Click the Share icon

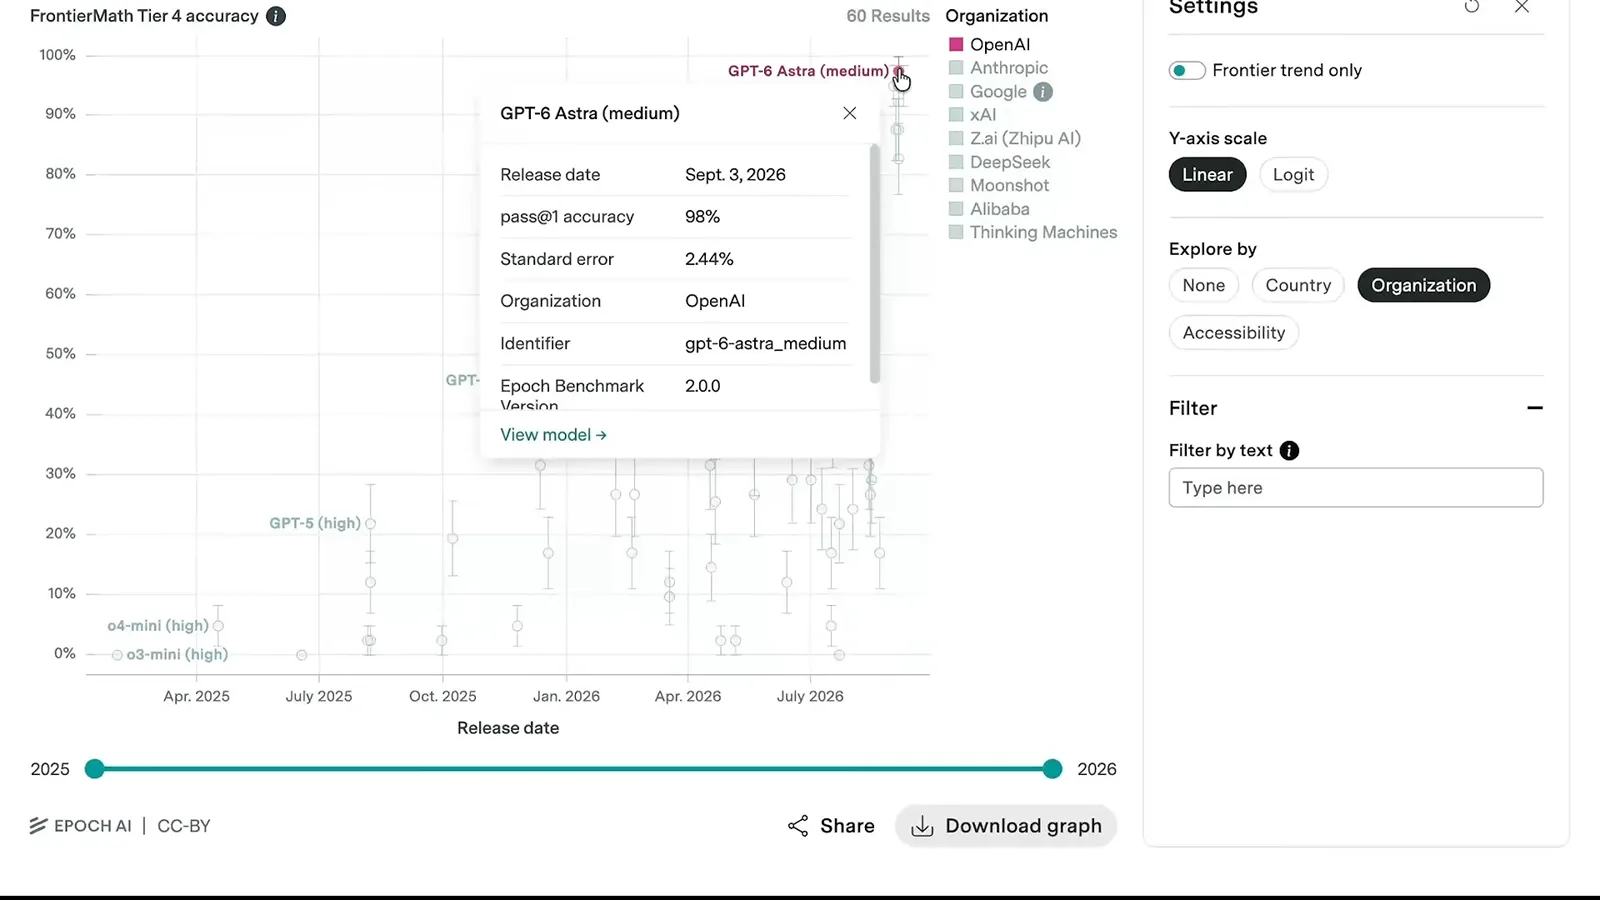[798, 826]
